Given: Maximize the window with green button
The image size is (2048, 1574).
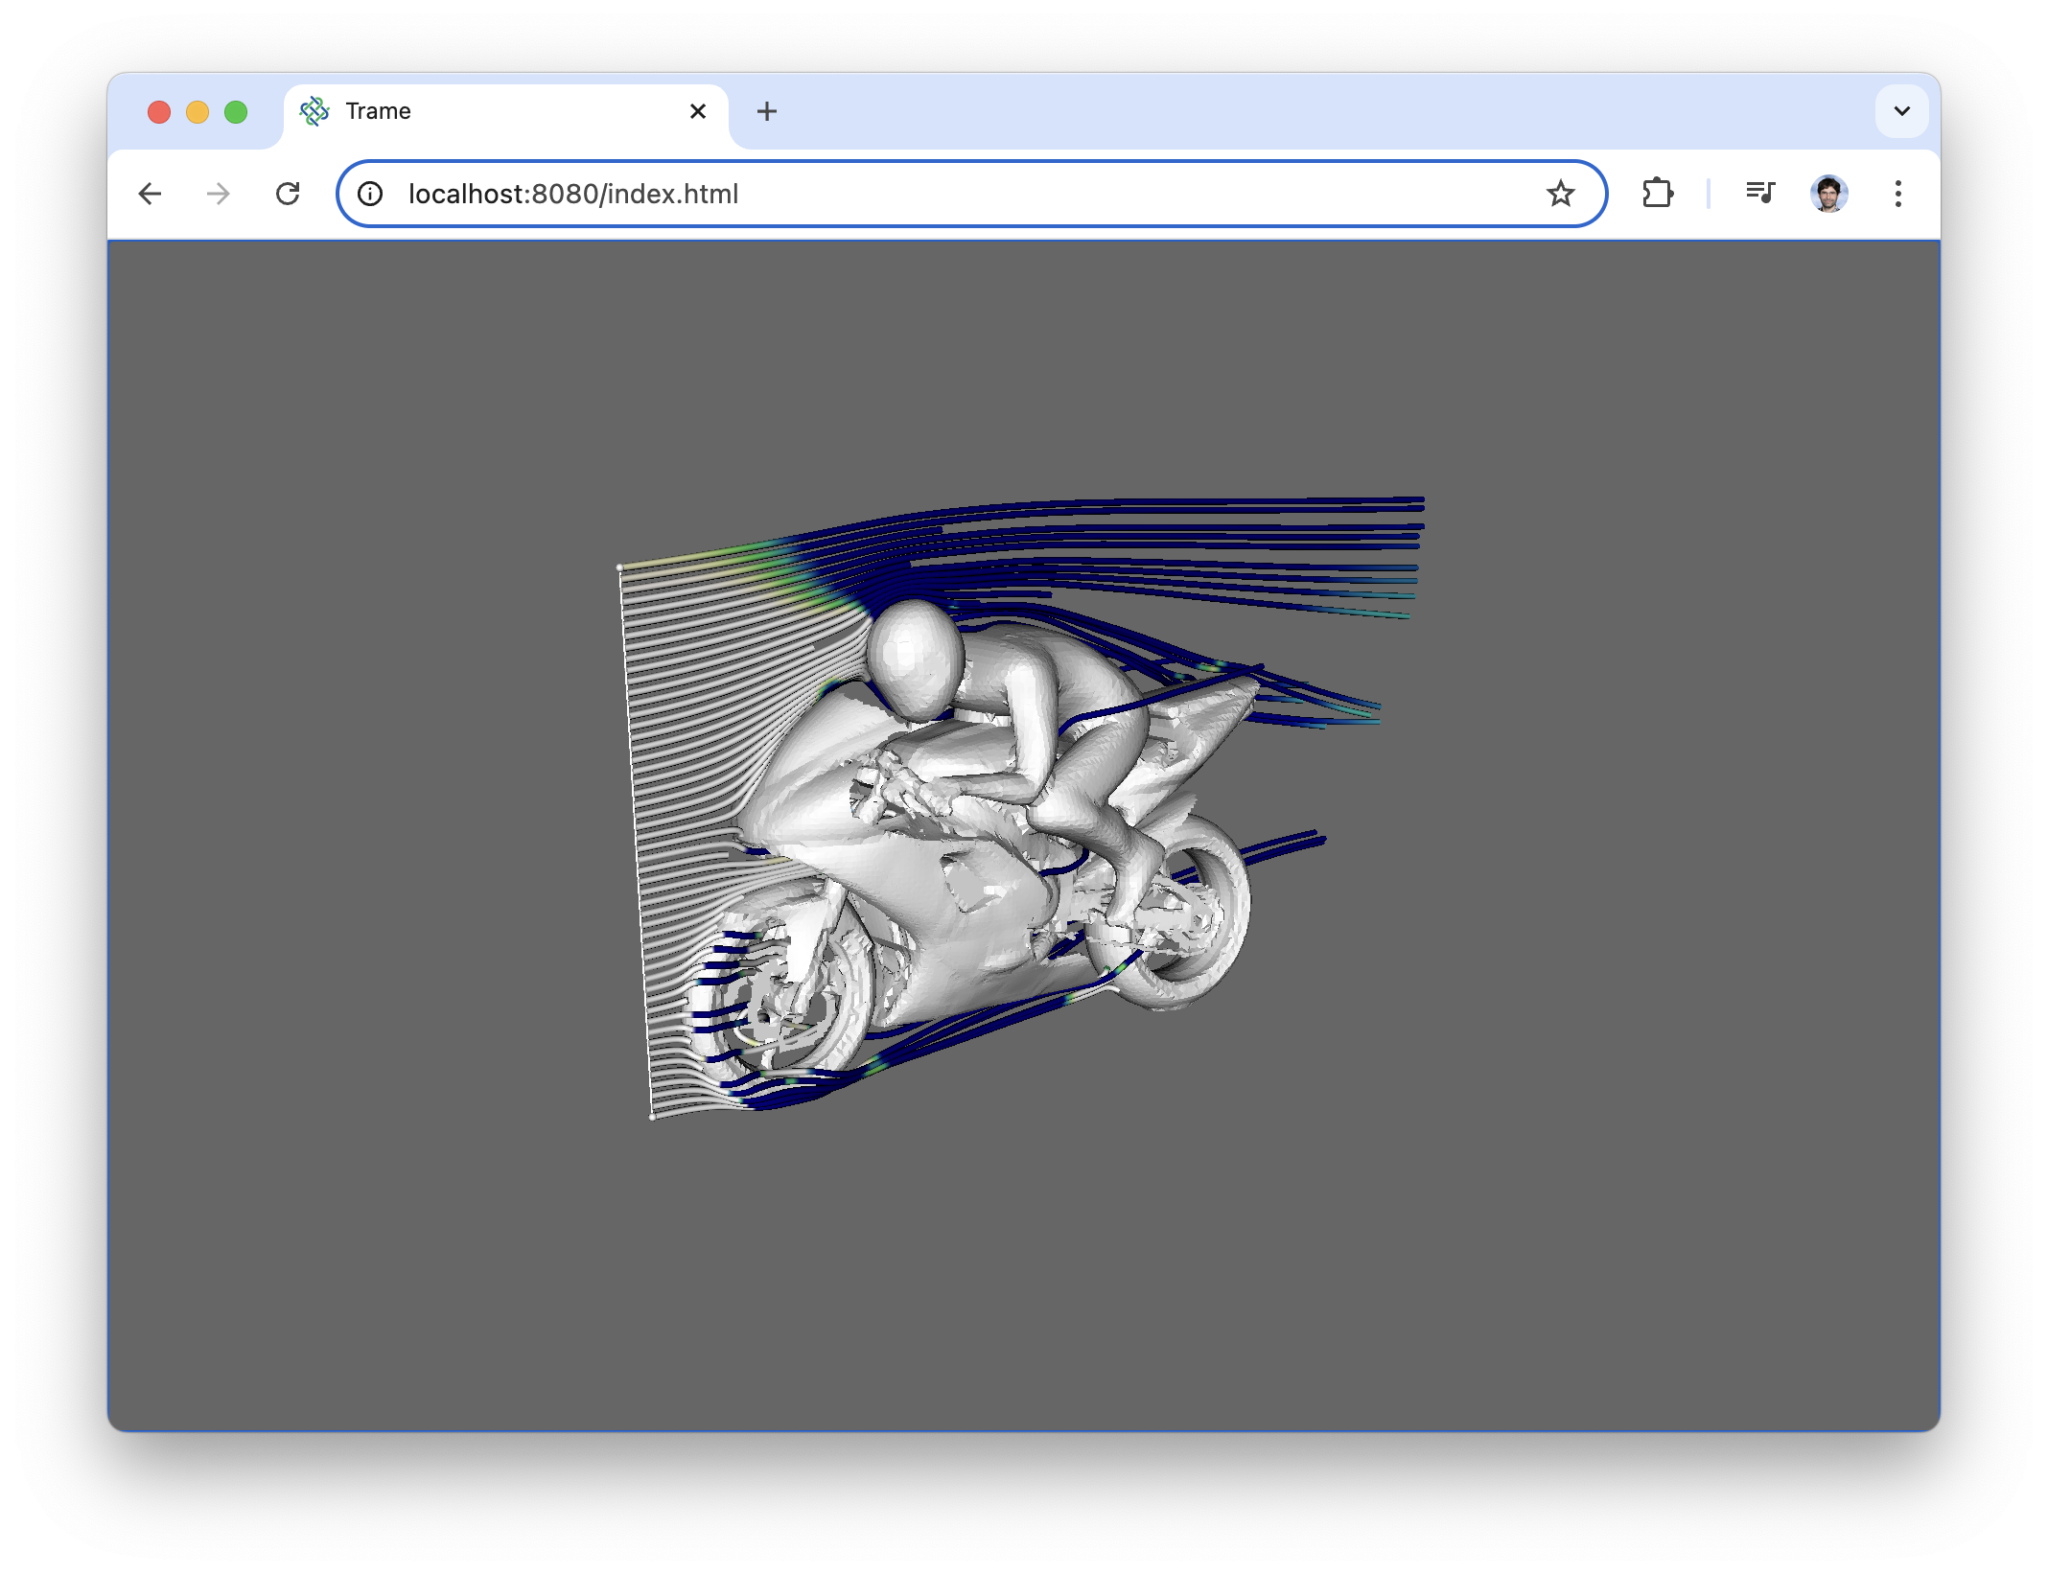Looking at the screenshot, I should click(236, 112).
